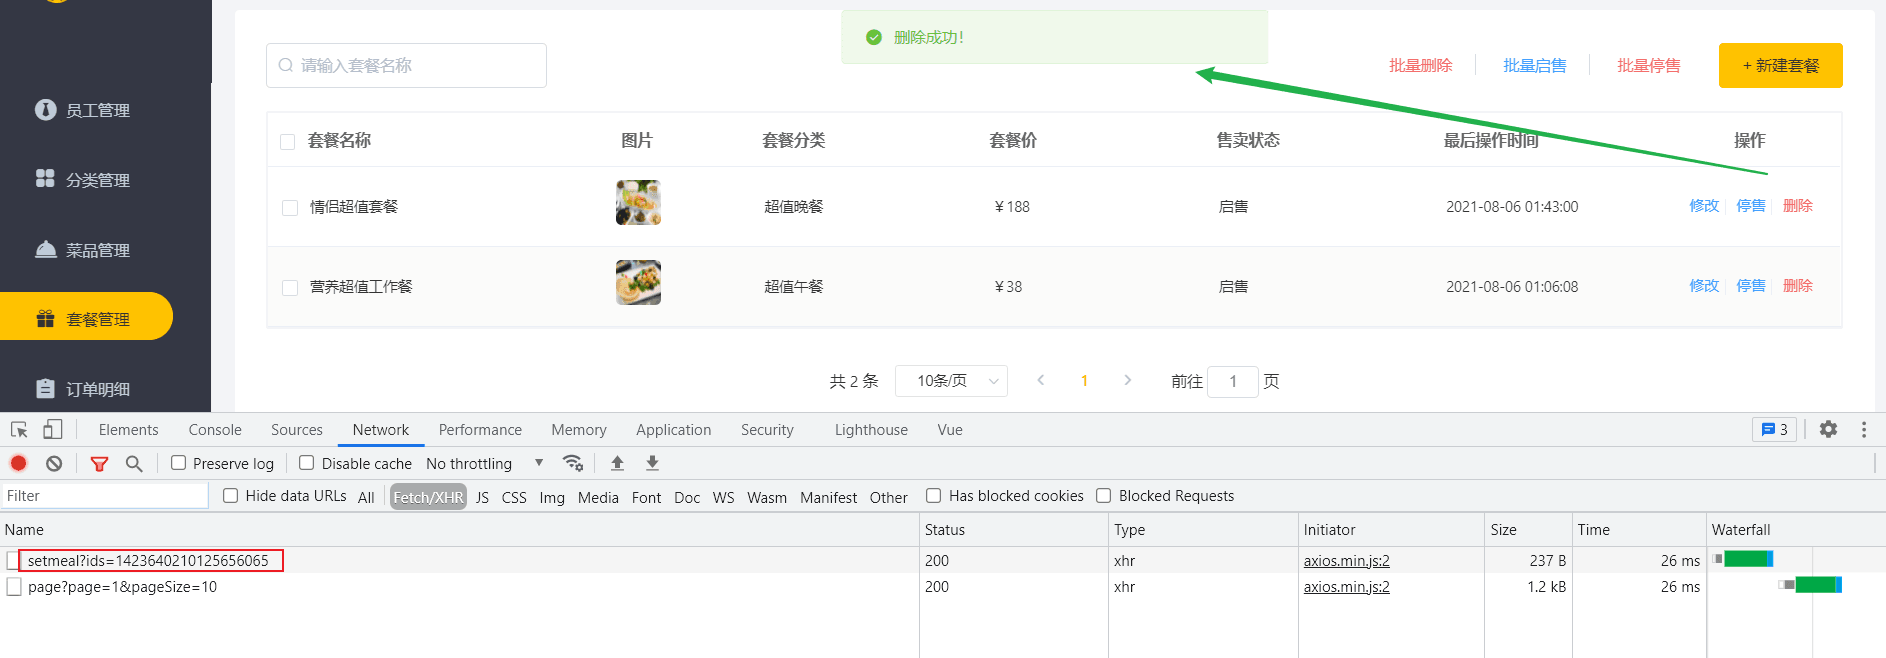Enable the Preserve log checkbox
The height and width of the screenshot is (658, 1886).
[x=179, y=463]
